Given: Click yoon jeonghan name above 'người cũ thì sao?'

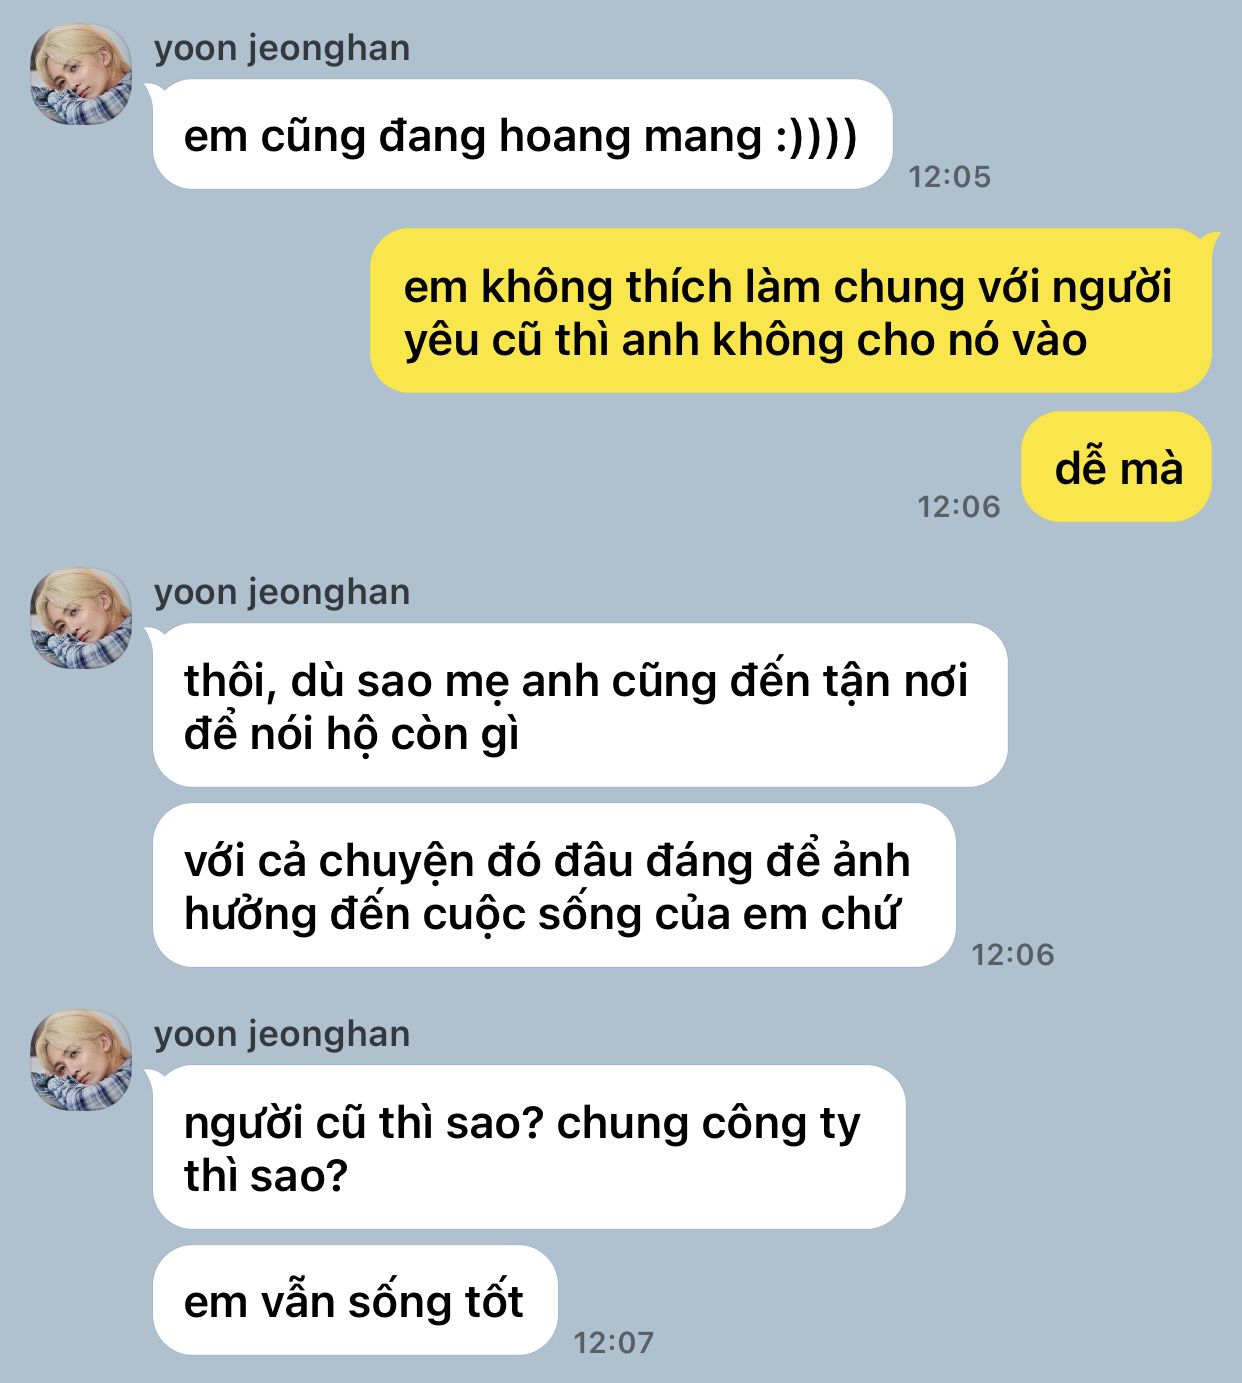Looking at the screenshot, I should coord(282,1034).
